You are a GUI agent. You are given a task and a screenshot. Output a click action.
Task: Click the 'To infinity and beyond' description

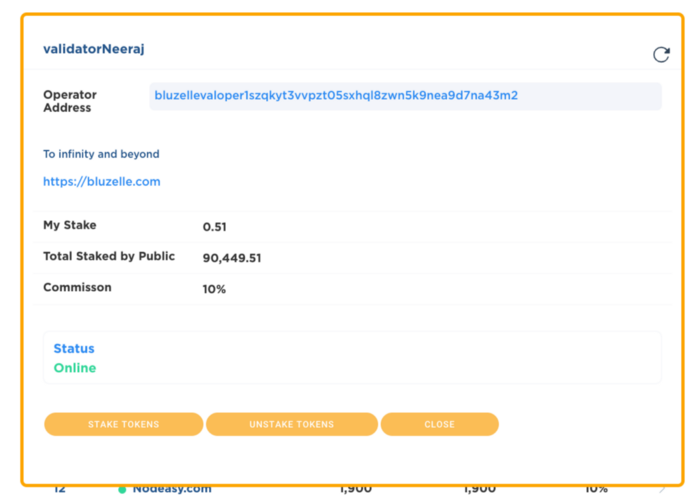tap(101, 154)
